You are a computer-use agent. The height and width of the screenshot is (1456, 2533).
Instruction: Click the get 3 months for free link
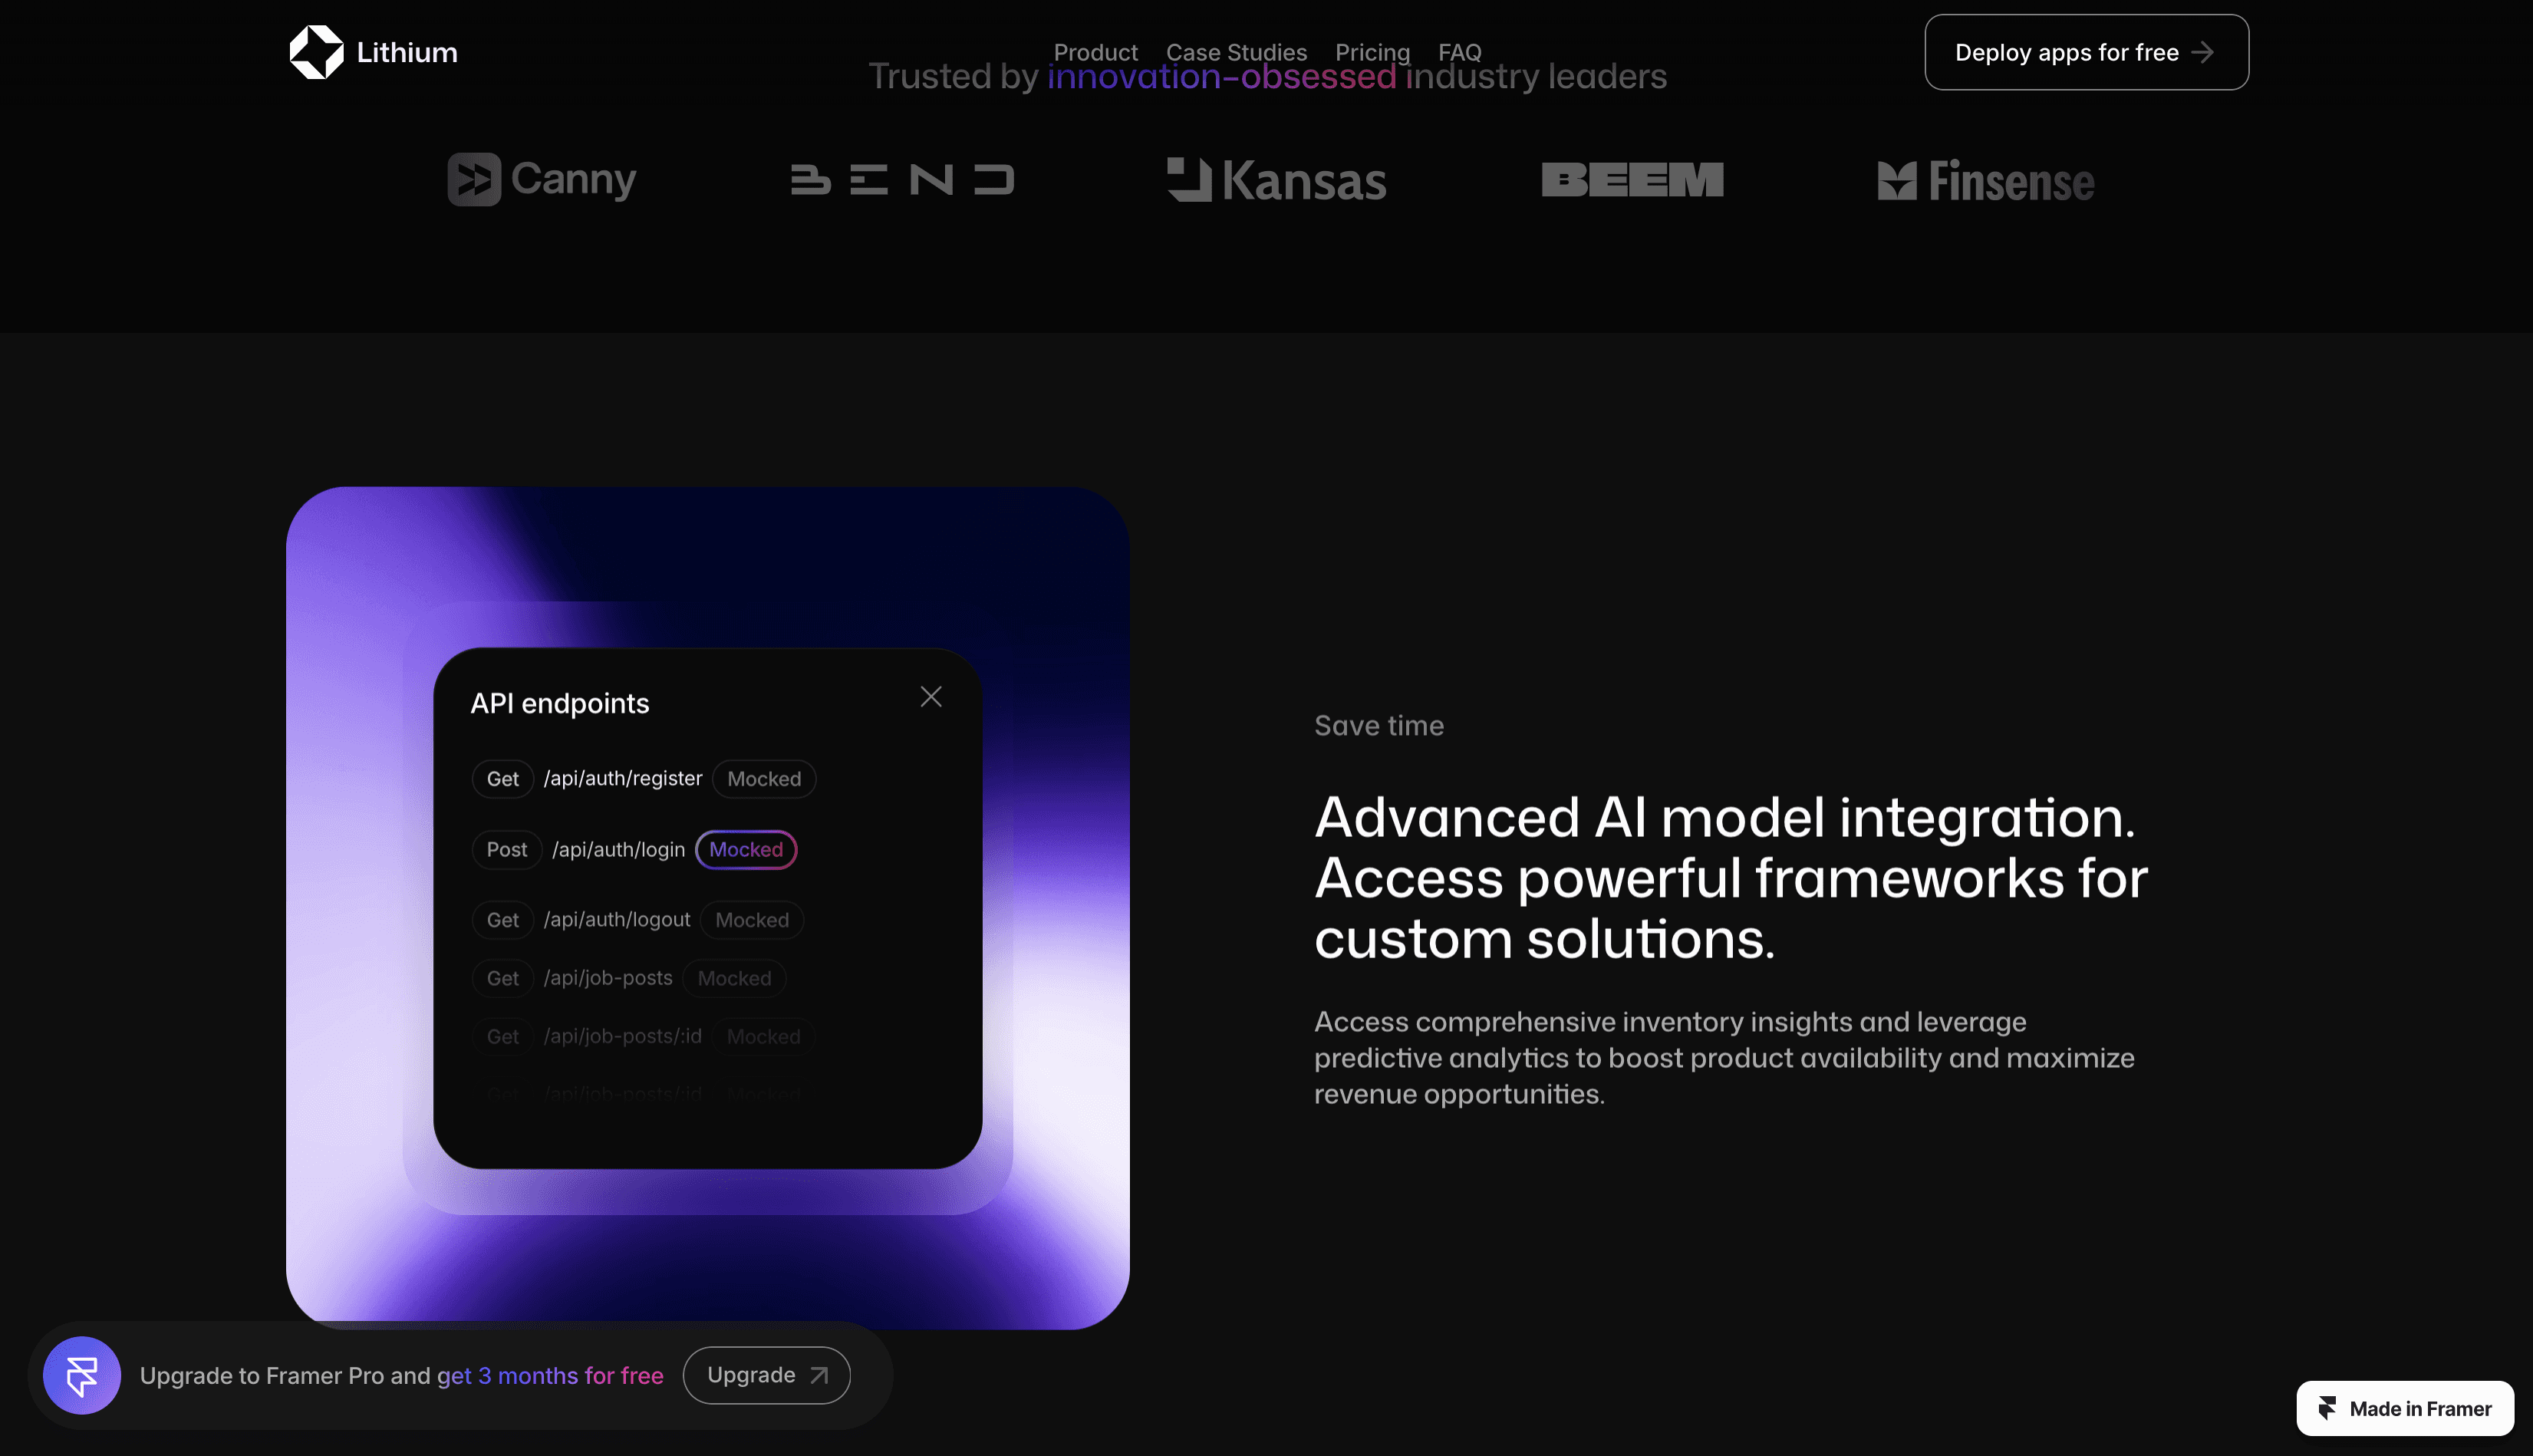coord(550,1376)
